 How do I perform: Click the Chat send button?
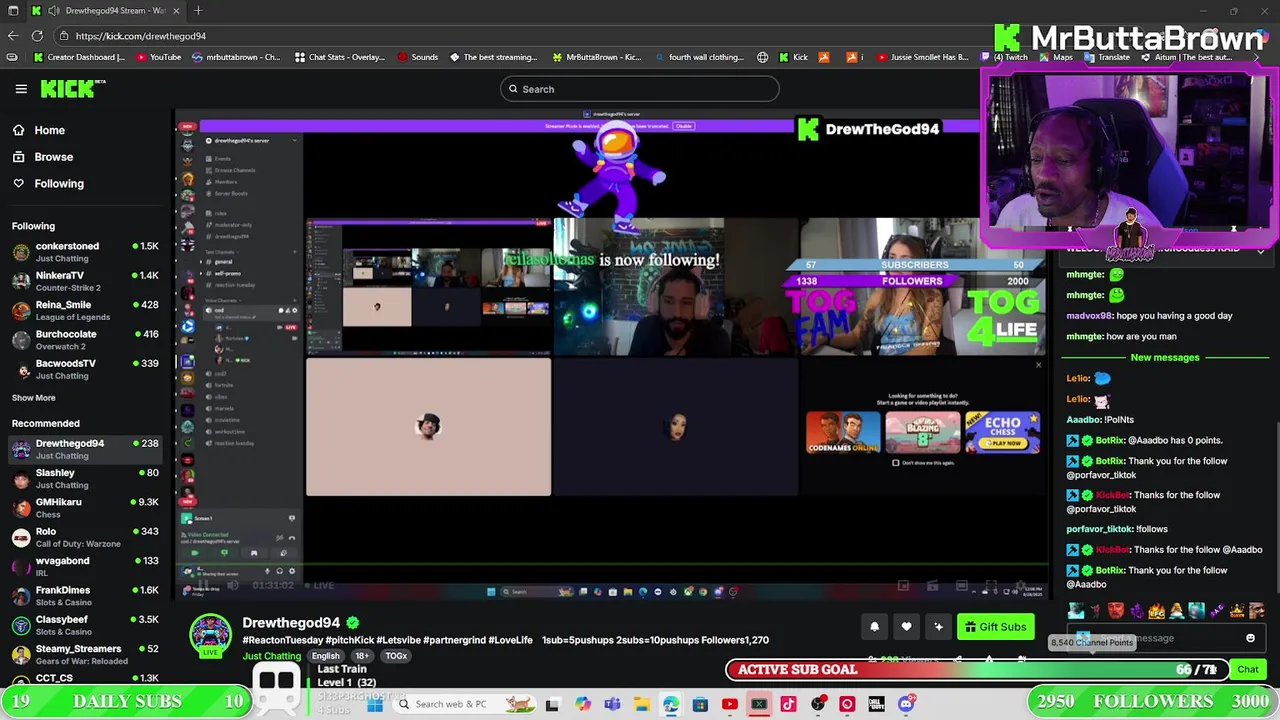coord(1248,670)
